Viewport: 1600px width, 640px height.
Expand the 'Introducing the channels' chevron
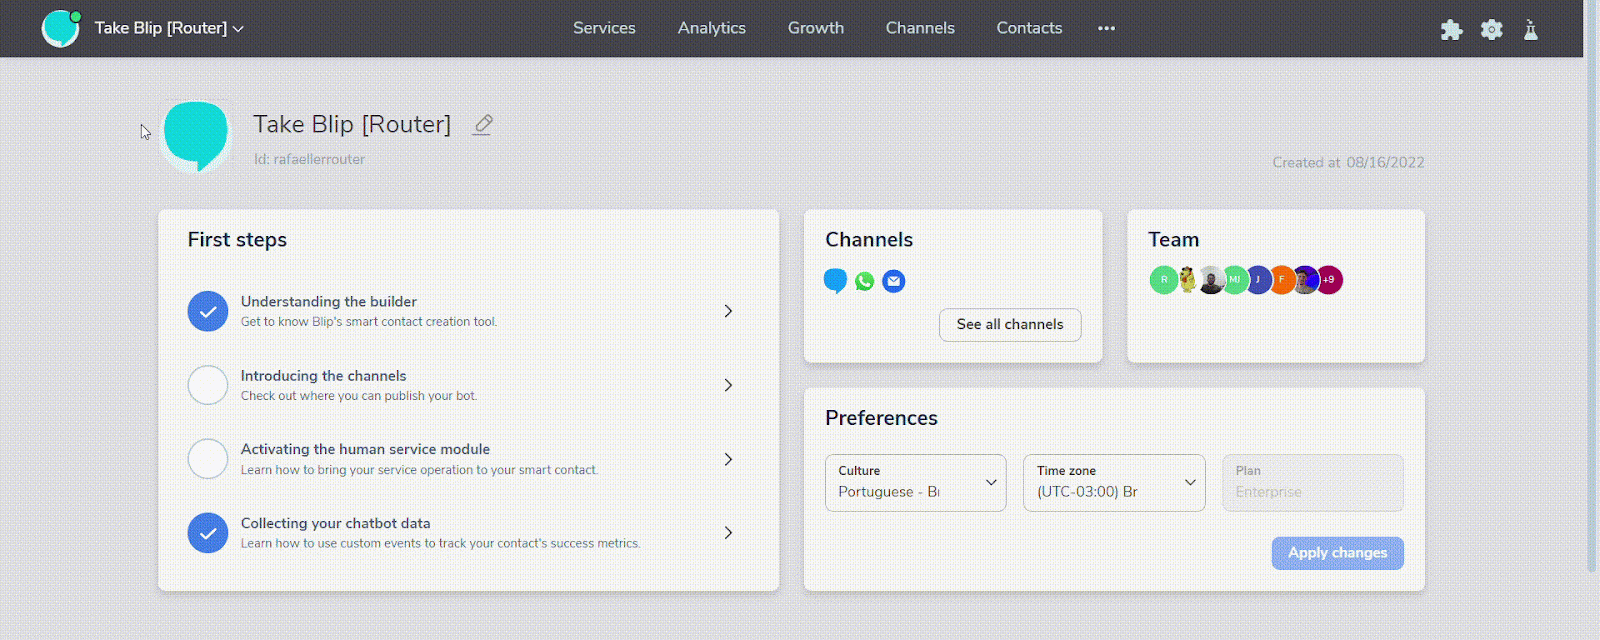[x=728, y=385]
